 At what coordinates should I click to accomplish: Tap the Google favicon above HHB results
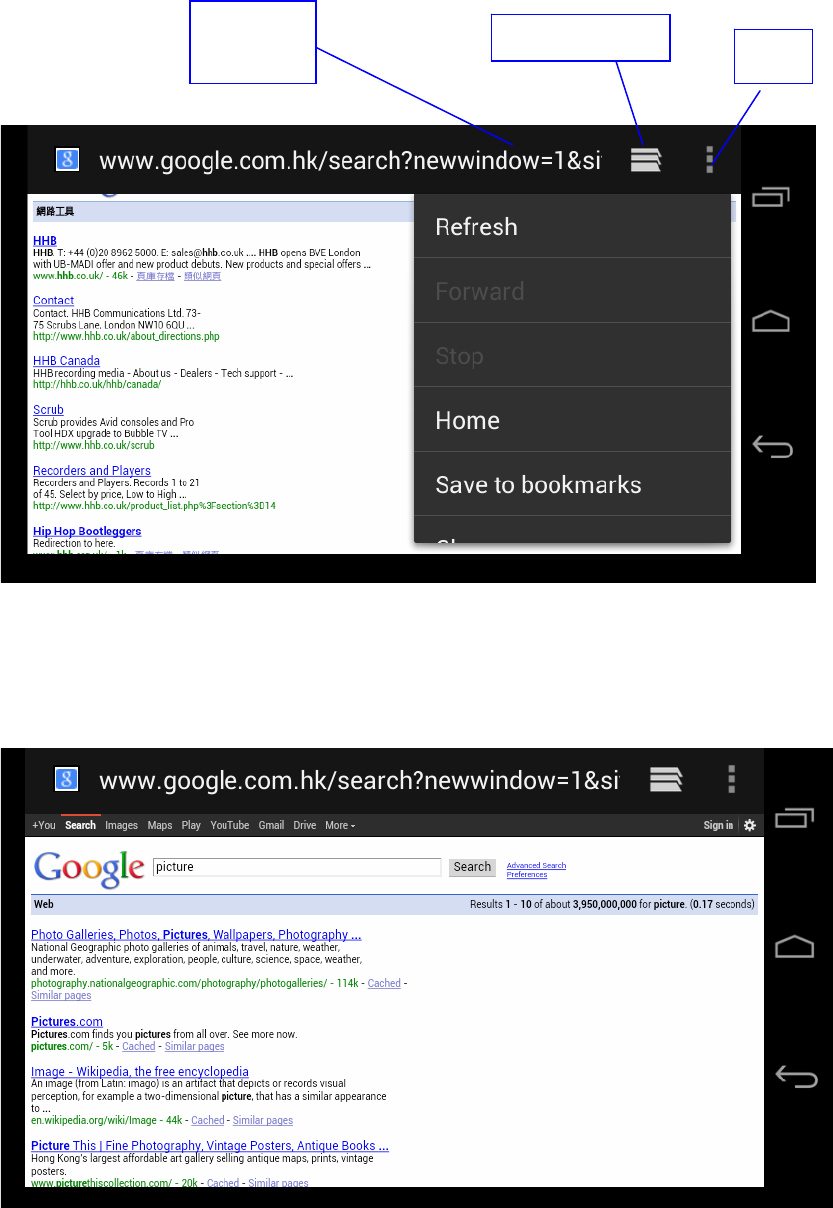(x=66, y=160)
